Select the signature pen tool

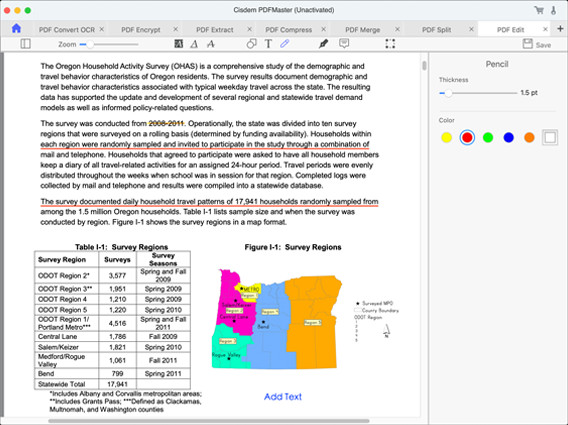pyautogui.click(x=323, y=44)
